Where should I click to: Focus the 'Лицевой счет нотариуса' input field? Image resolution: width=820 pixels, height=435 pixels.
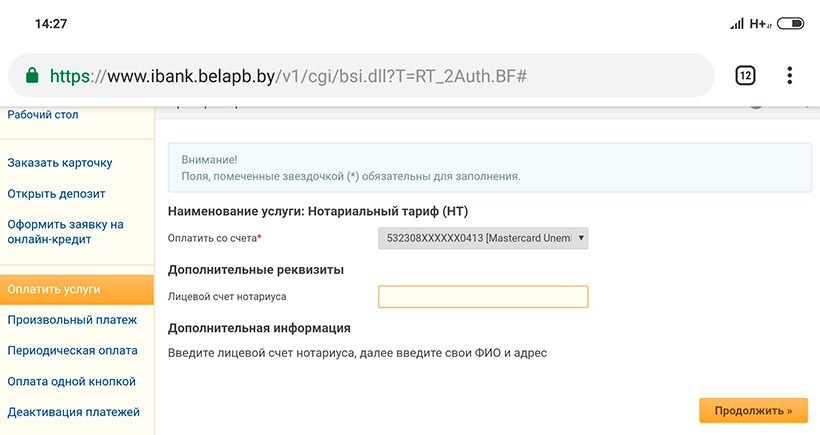(x=483, y=297)
